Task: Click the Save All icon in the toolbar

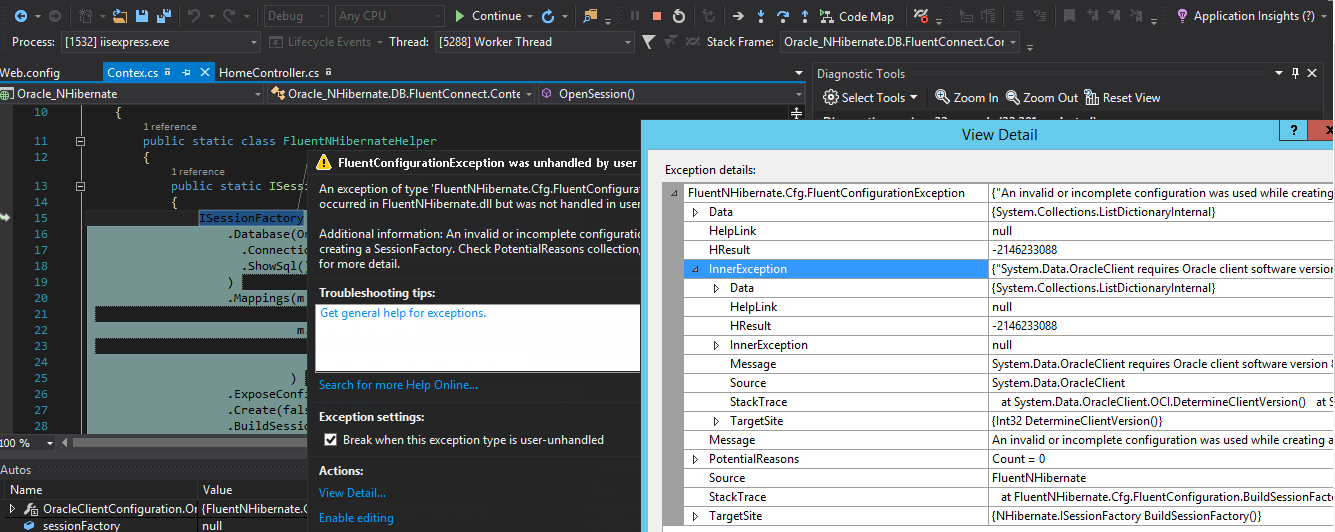Action: [x=162, y=16]
